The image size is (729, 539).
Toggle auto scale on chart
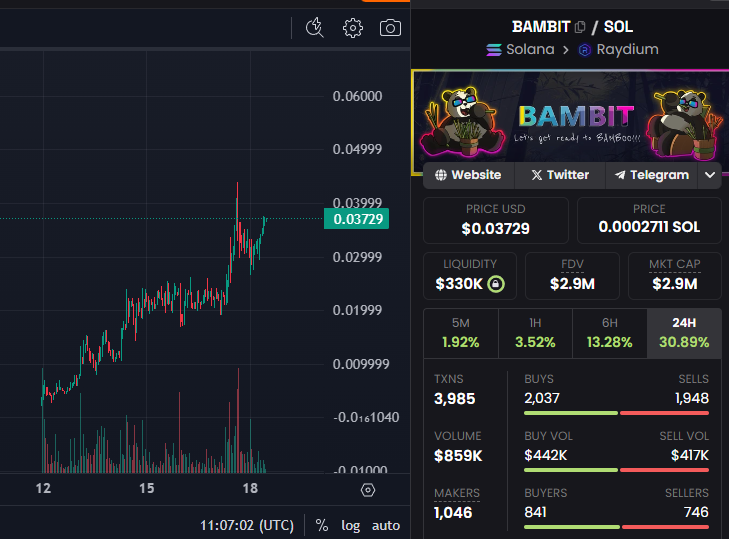click(386, 526)
